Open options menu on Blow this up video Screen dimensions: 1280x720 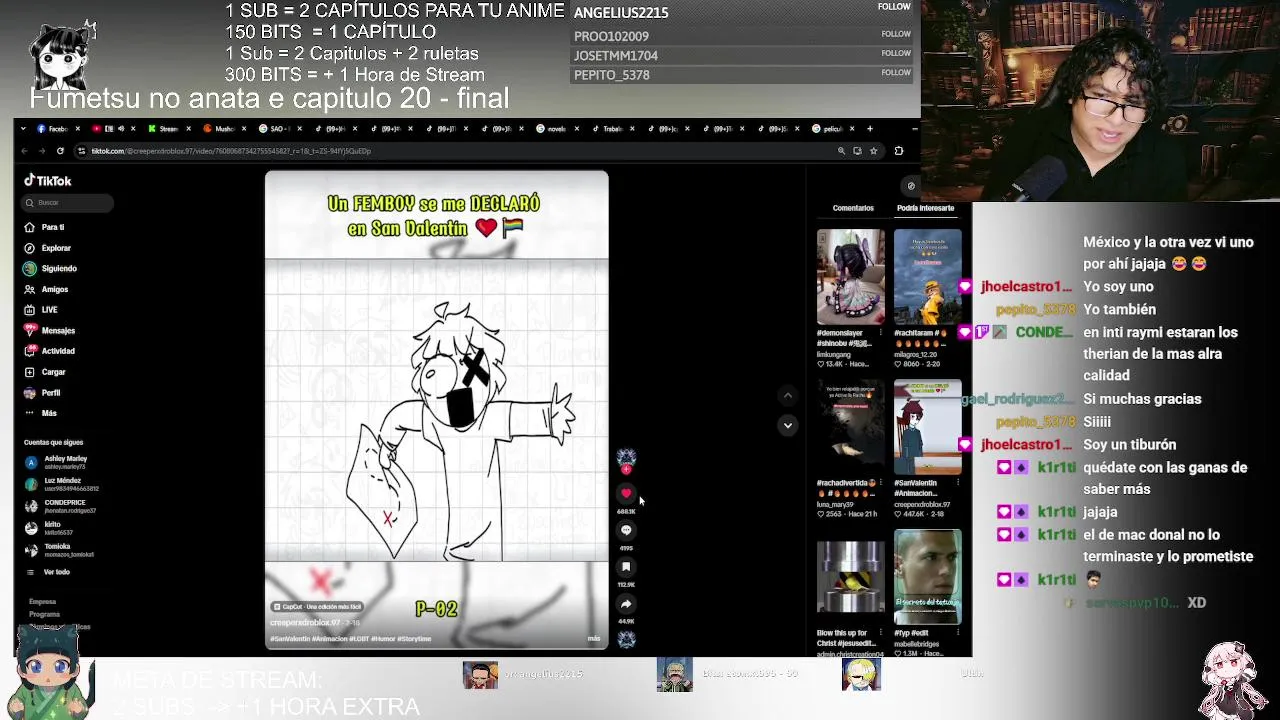click(x=881, y=633)
